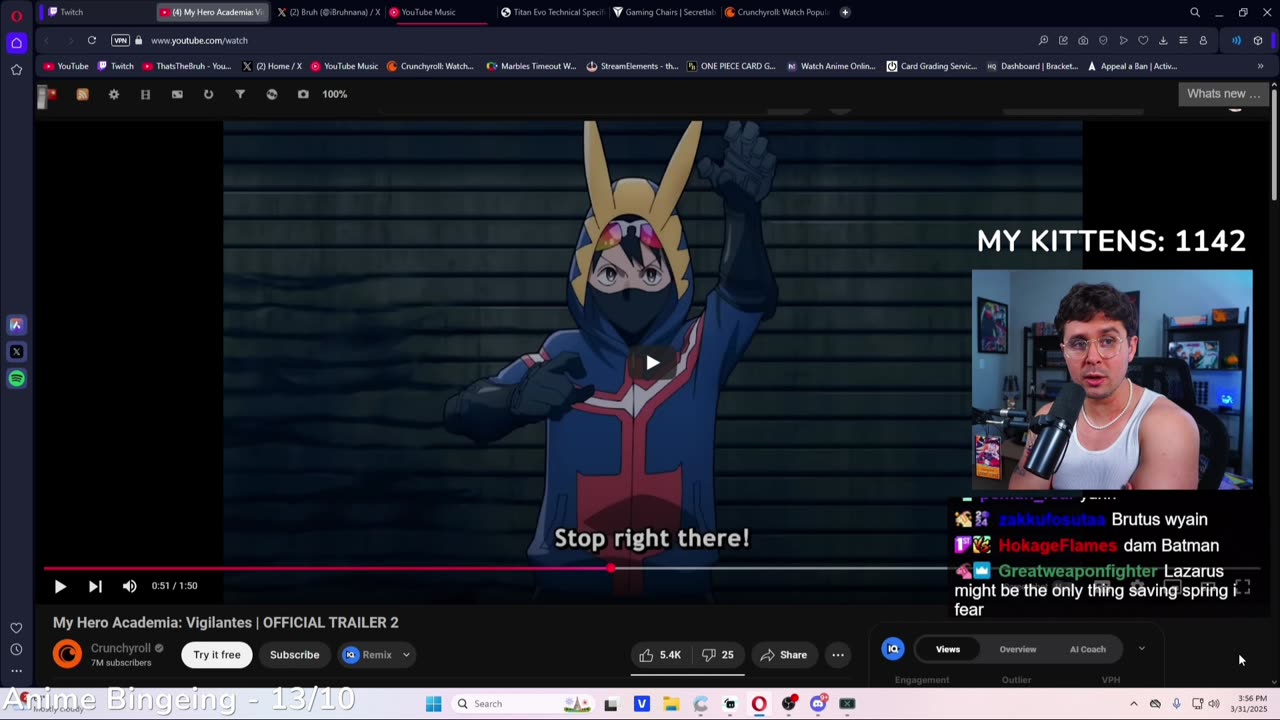1280x720 pixels.
Task: Open a new browser tab
Action: coord(845,12)
